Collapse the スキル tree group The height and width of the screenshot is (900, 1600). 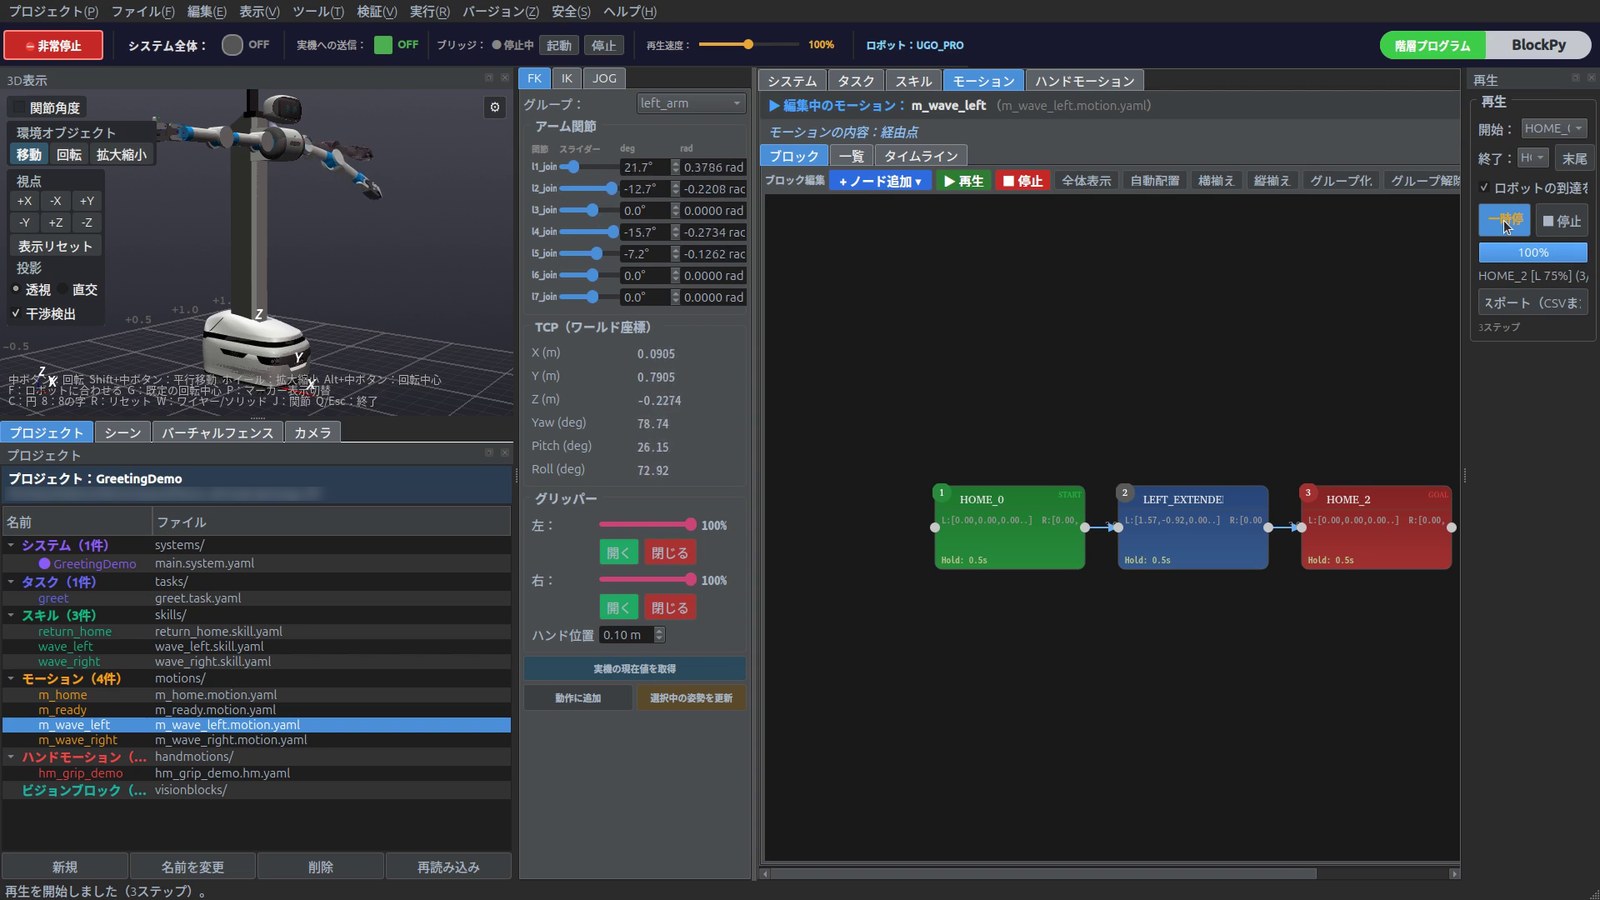click(11, 616)
